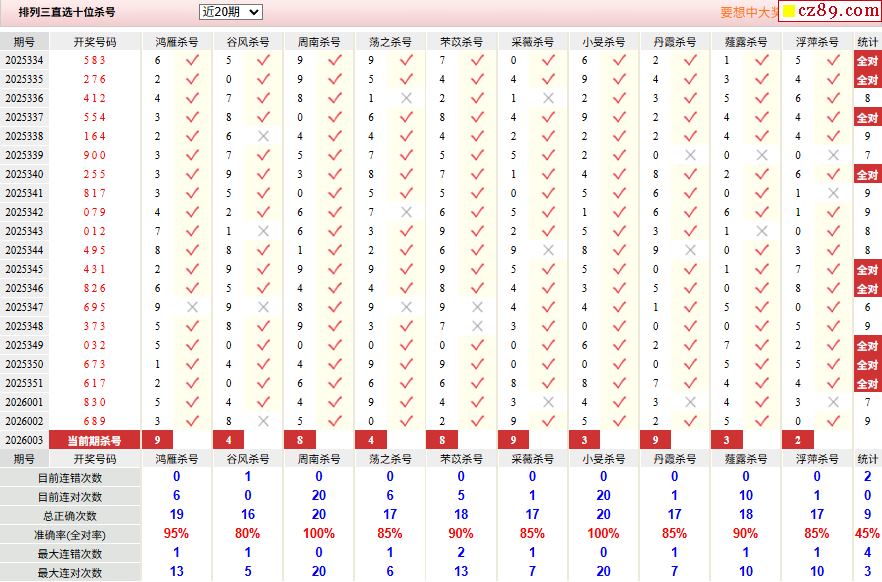Select period number 2025339
Image resolution: width=882 pixels, height=582 pixels.
click(24, 155)
